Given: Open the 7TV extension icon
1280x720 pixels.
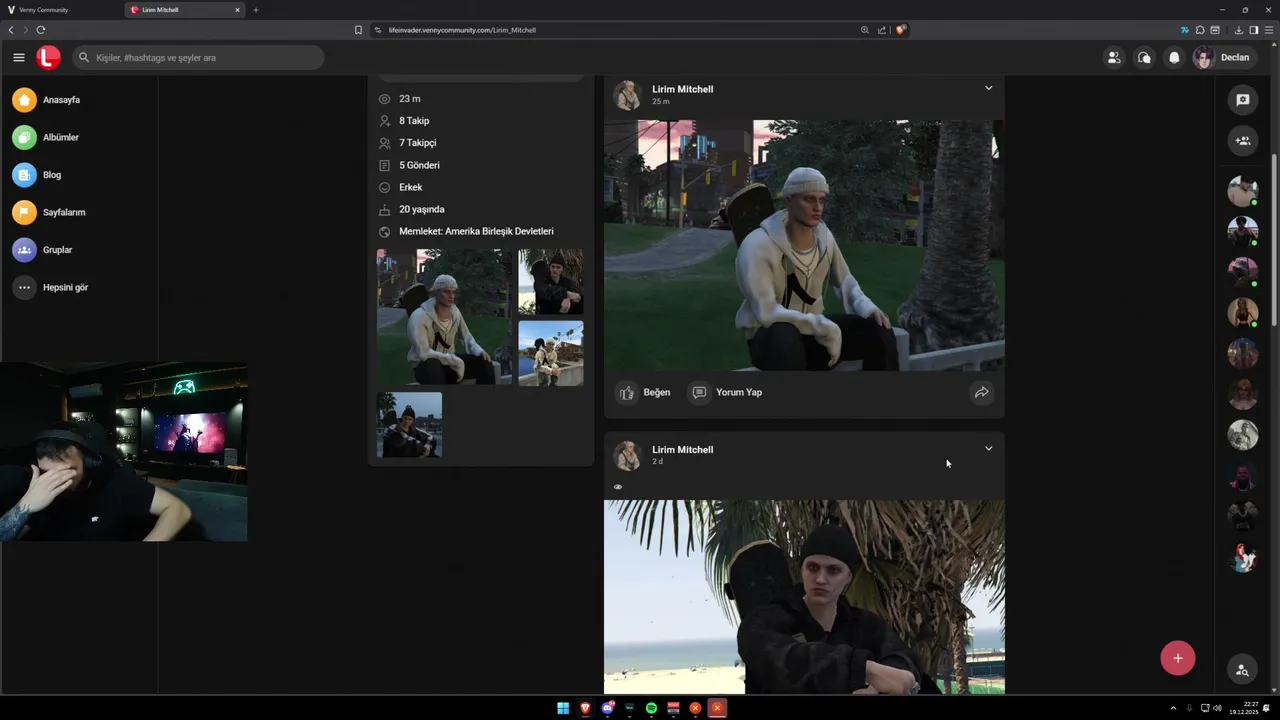Looking at the screenshot, I should (x=1185, y=30).
